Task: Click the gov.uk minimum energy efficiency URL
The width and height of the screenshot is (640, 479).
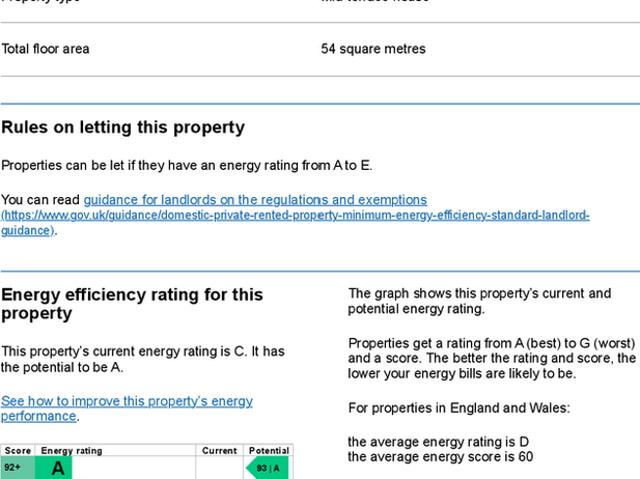Action: [x=295, y=216]
